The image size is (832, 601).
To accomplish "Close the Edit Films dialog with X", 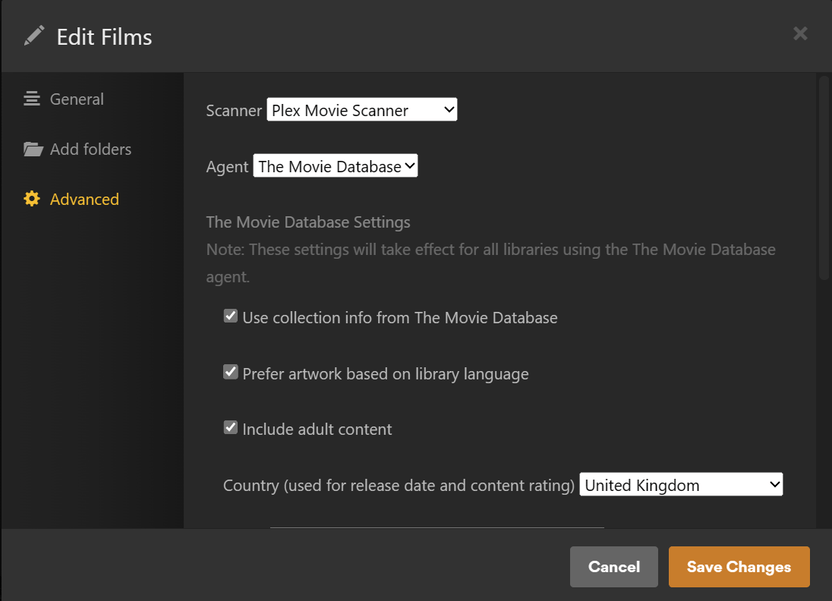I will [x=800, y=33].
